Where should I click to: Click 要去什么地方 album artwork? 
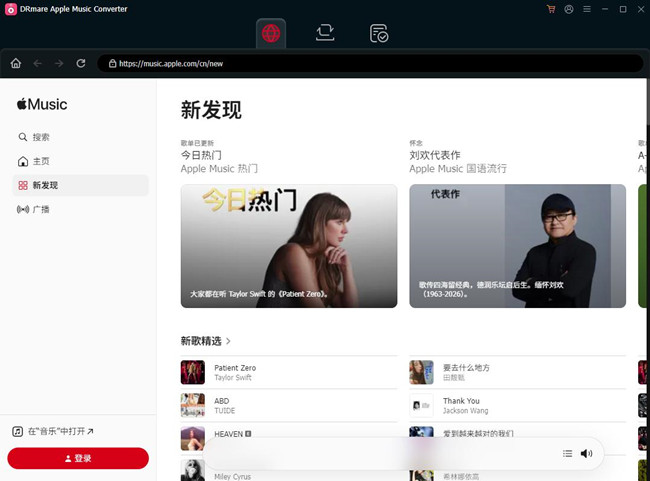pyautogui.click(x=422, y=372)
